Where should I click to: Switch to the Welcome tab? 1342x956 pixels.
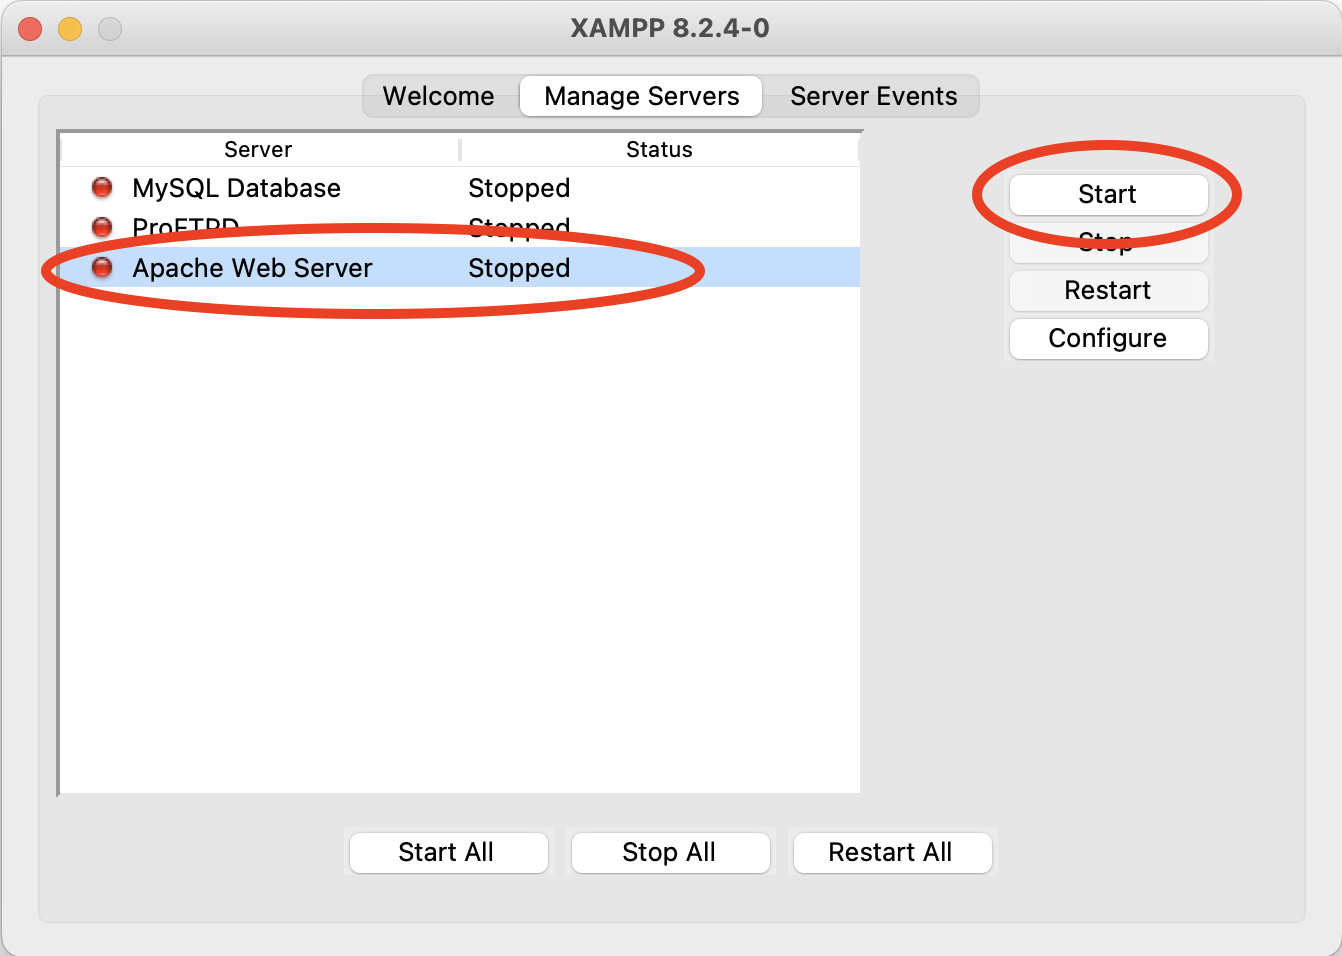(439, 96)
